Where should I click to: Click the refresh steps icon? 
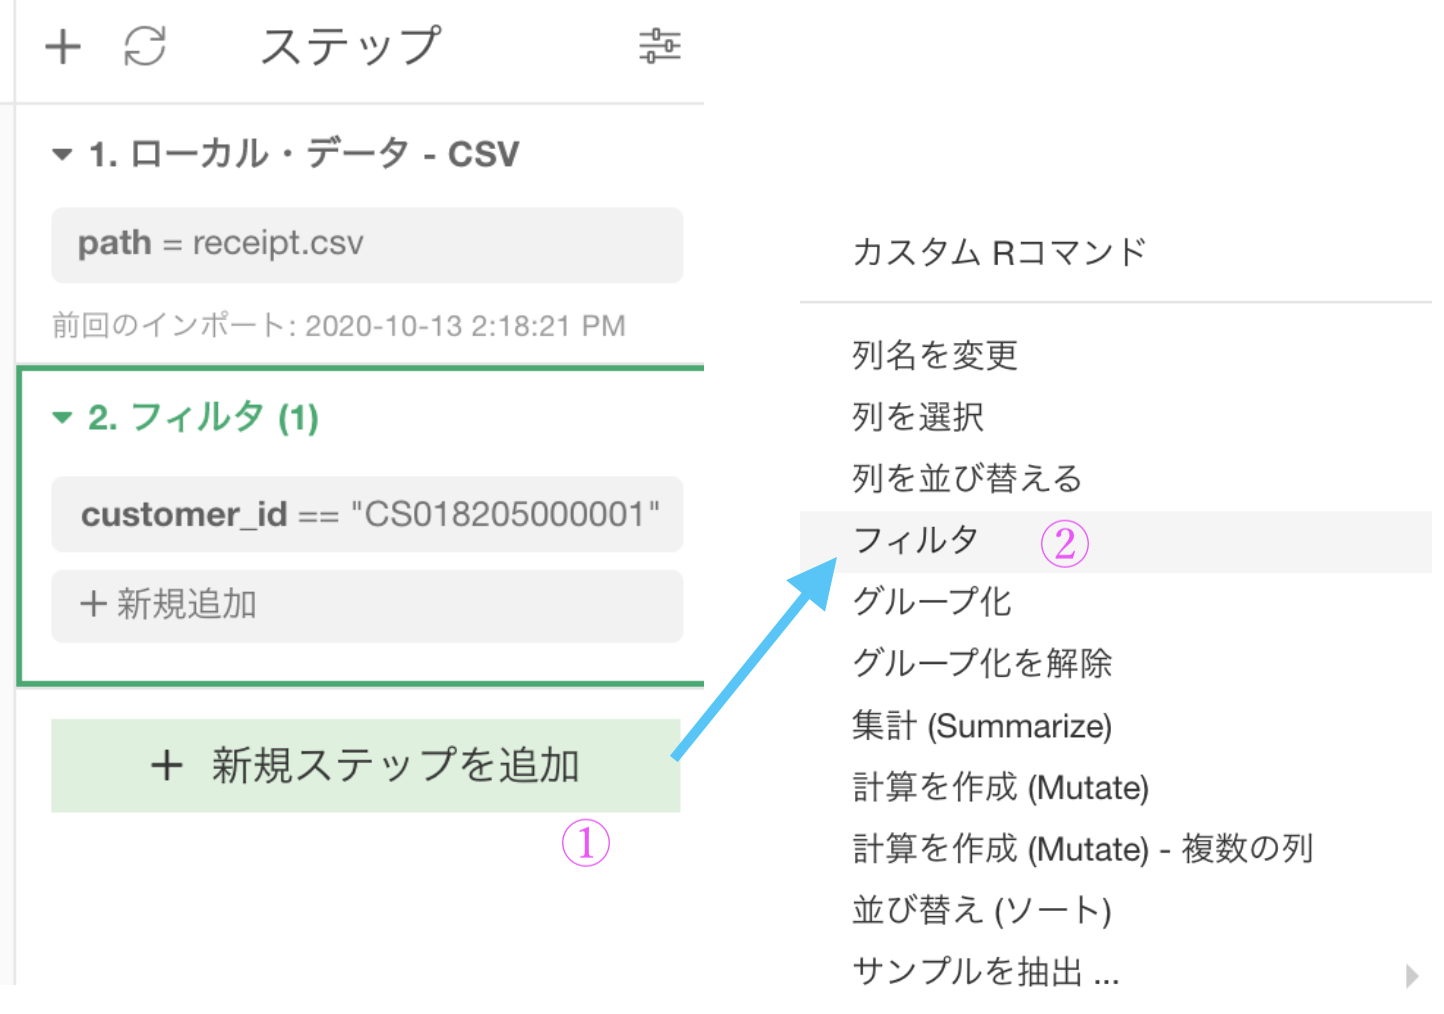tap(145, 46)
